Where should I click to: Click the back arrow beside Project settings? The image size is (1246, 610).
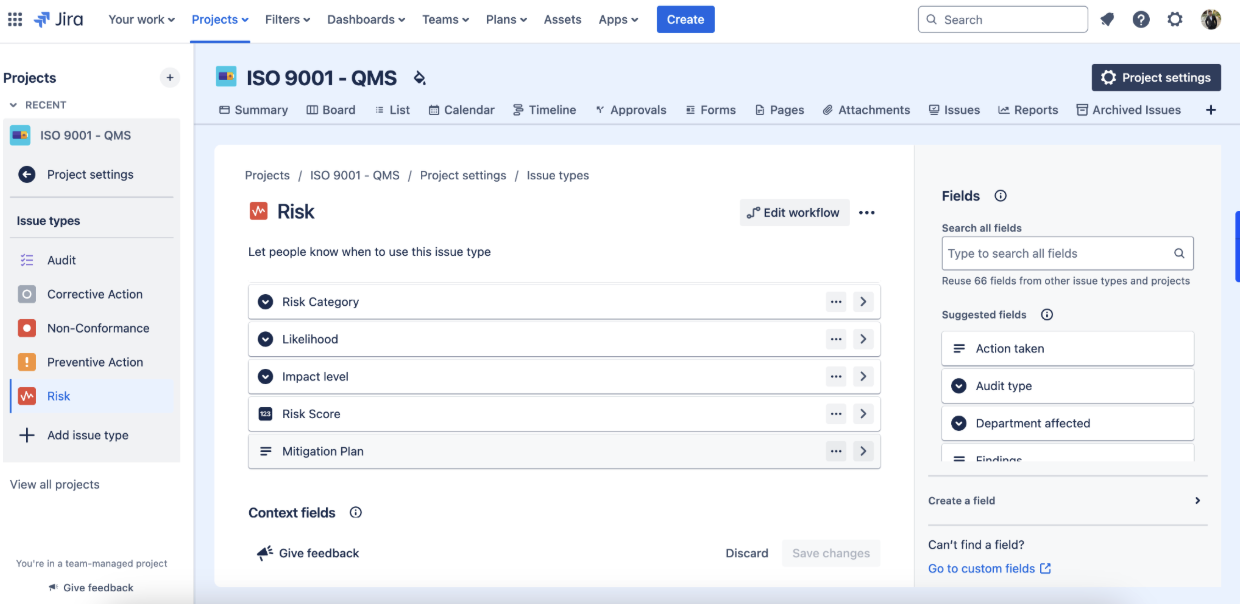click(x=27, y=174)
